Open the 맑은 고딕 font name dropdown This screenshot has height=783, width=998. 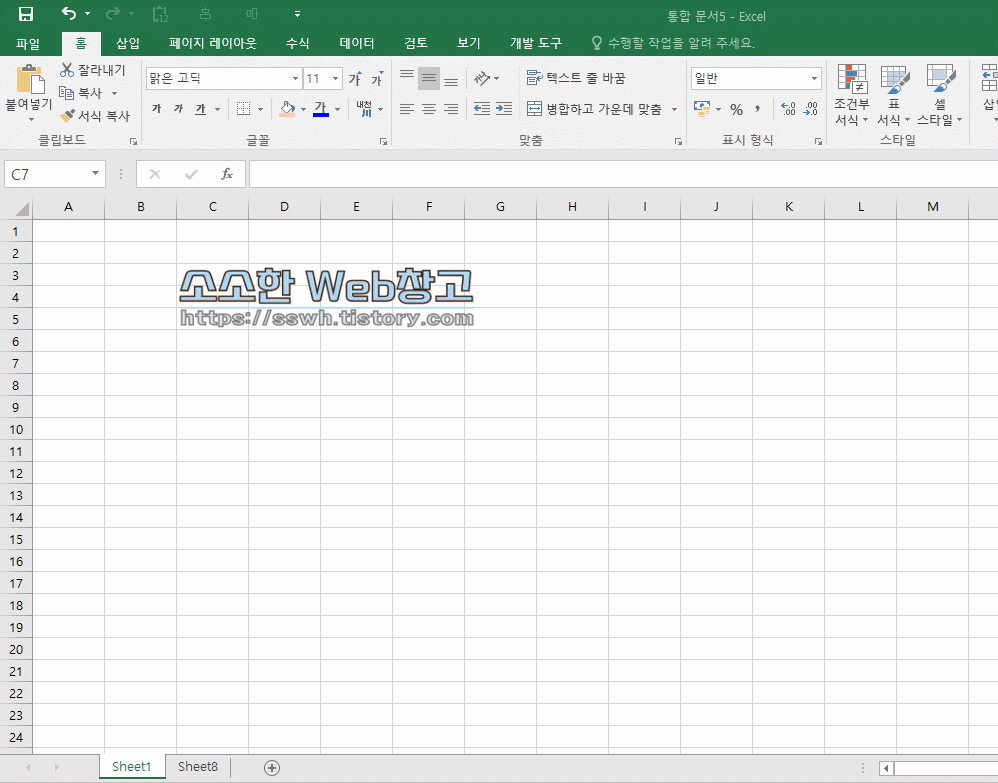coord(295,78)
